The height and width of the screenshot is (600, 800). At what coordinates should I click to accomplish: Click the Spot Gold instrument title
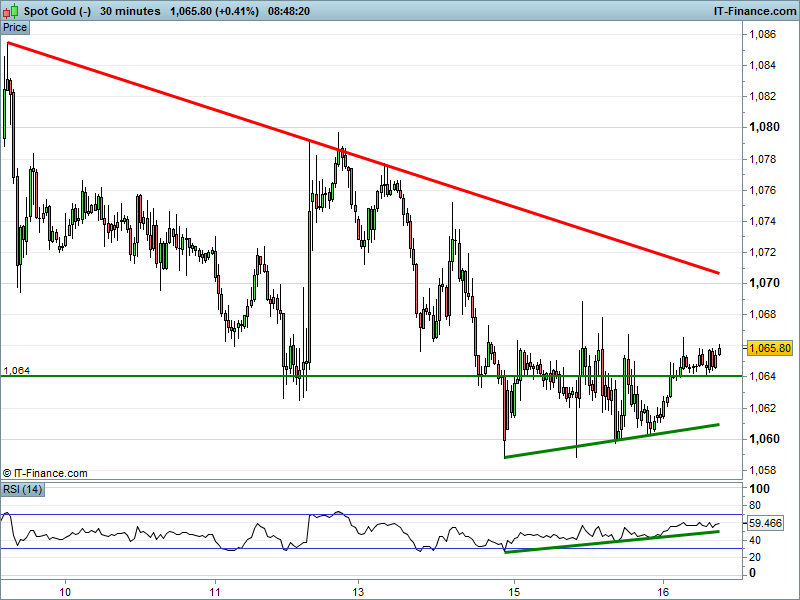click(57, 11)
